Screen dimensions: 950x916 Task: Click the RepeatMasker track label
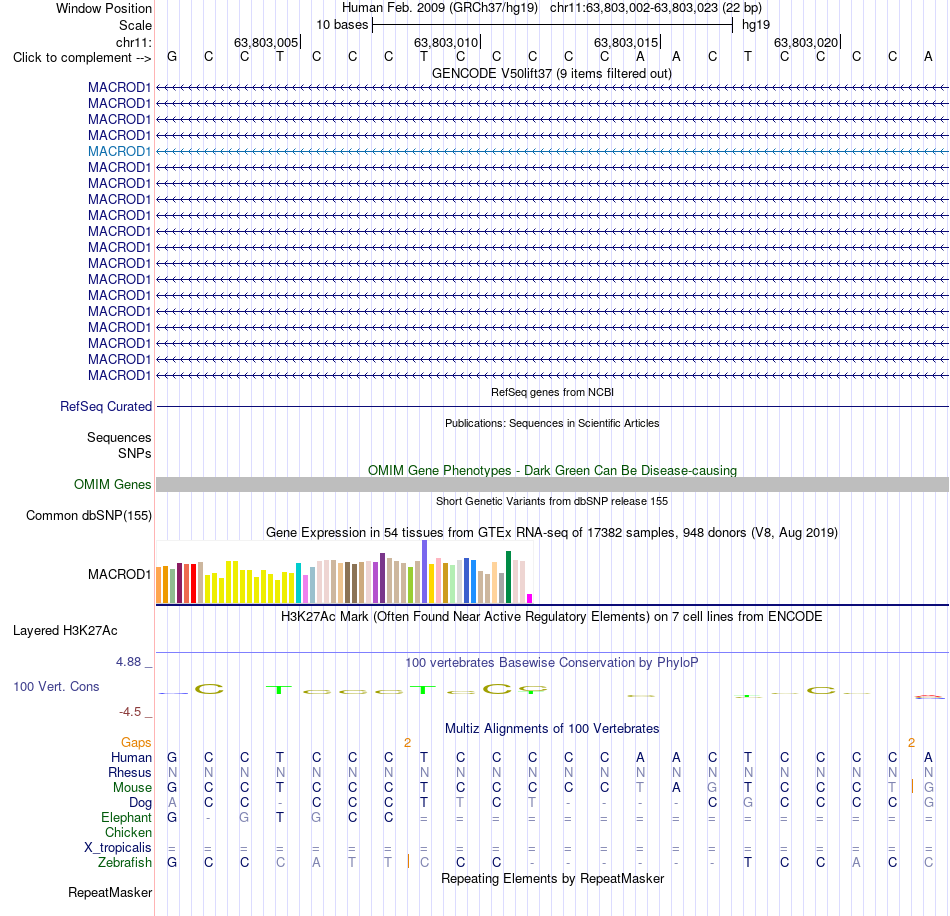click(110, 893)
